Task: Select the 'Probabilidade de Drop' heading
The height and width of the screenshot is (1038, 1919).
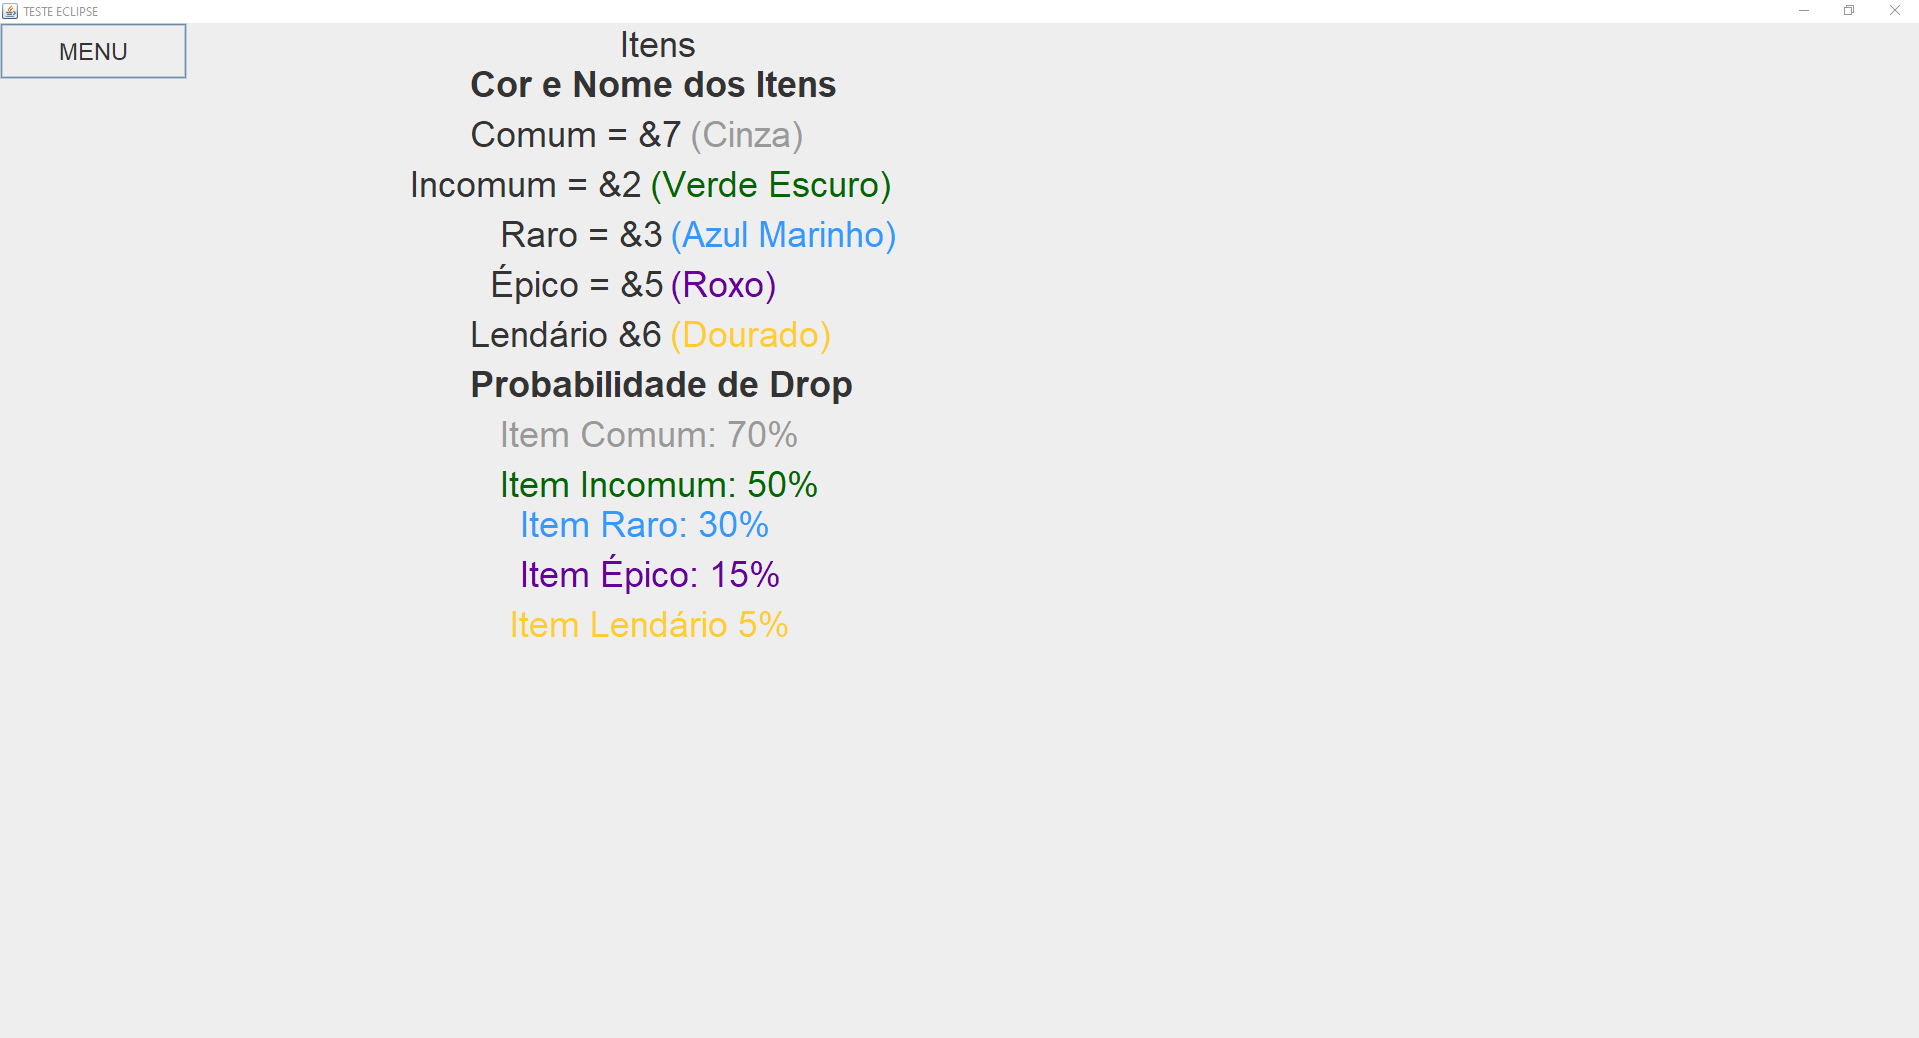Action: pyautogui.click(x=661, y=385)
